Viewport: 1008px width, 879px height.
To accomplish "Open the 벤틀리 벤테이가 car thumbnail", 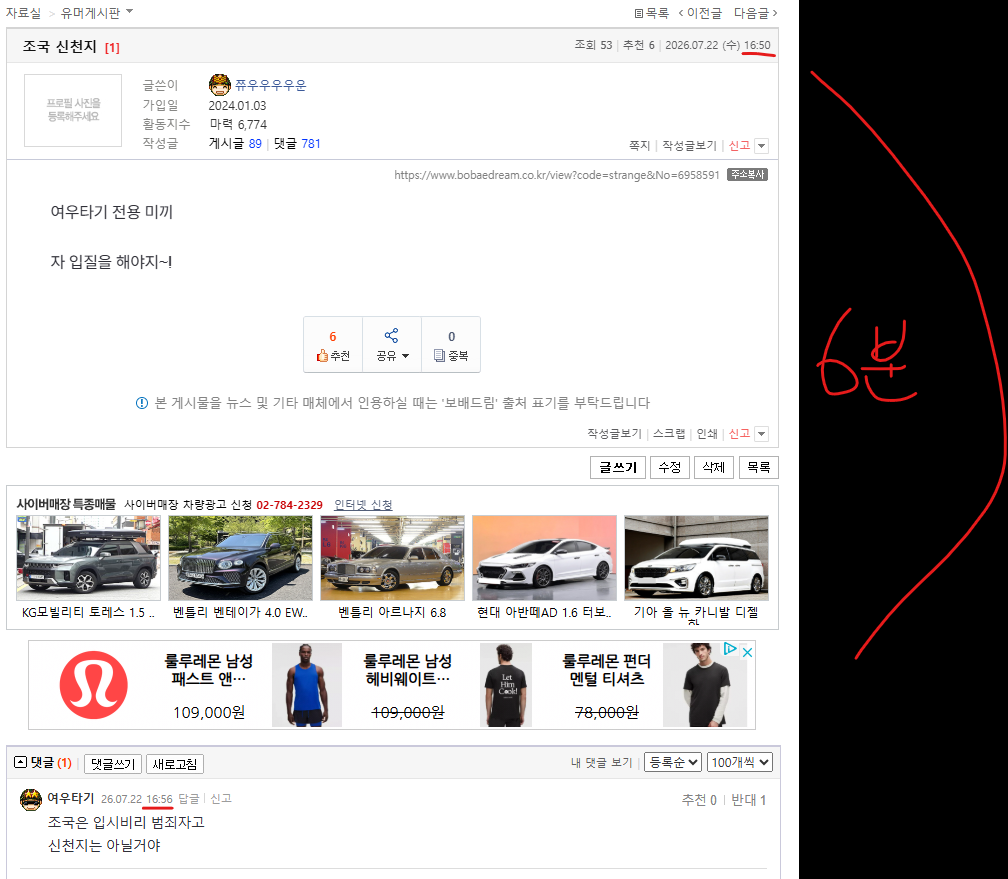I will pos(240,558).
